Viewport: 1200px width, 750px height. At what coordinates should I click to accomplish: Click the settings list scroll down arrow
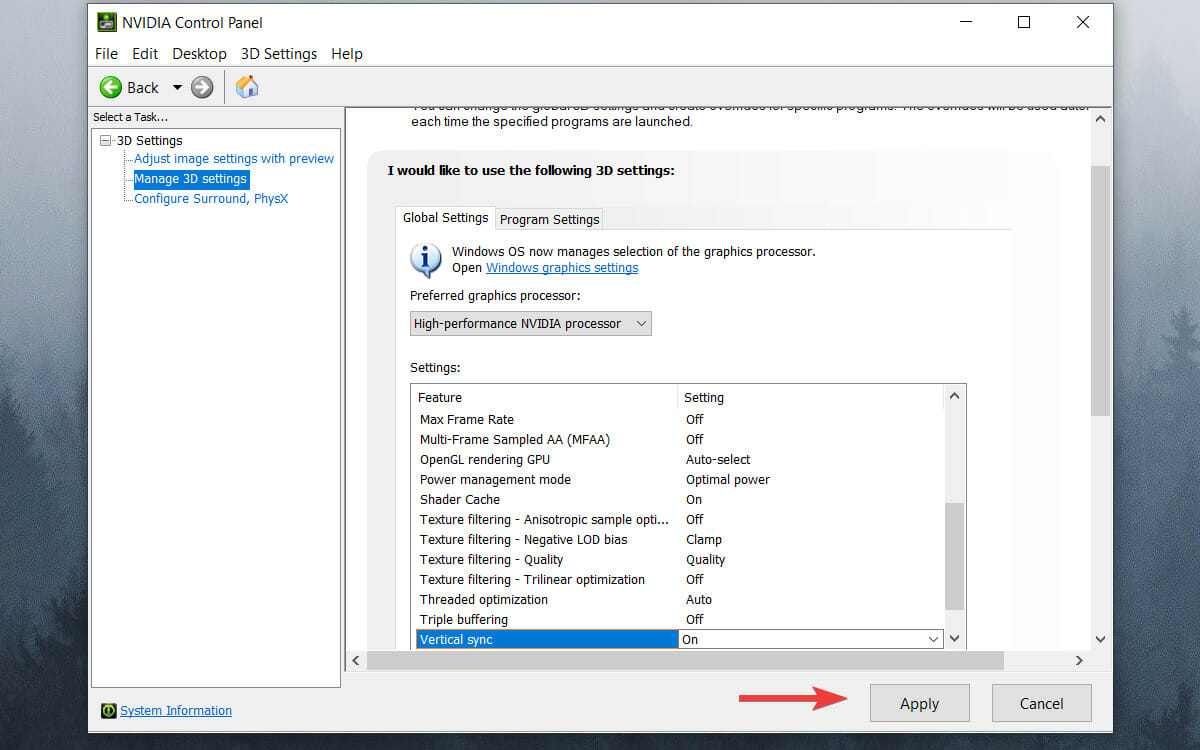(x=954, y=639)
